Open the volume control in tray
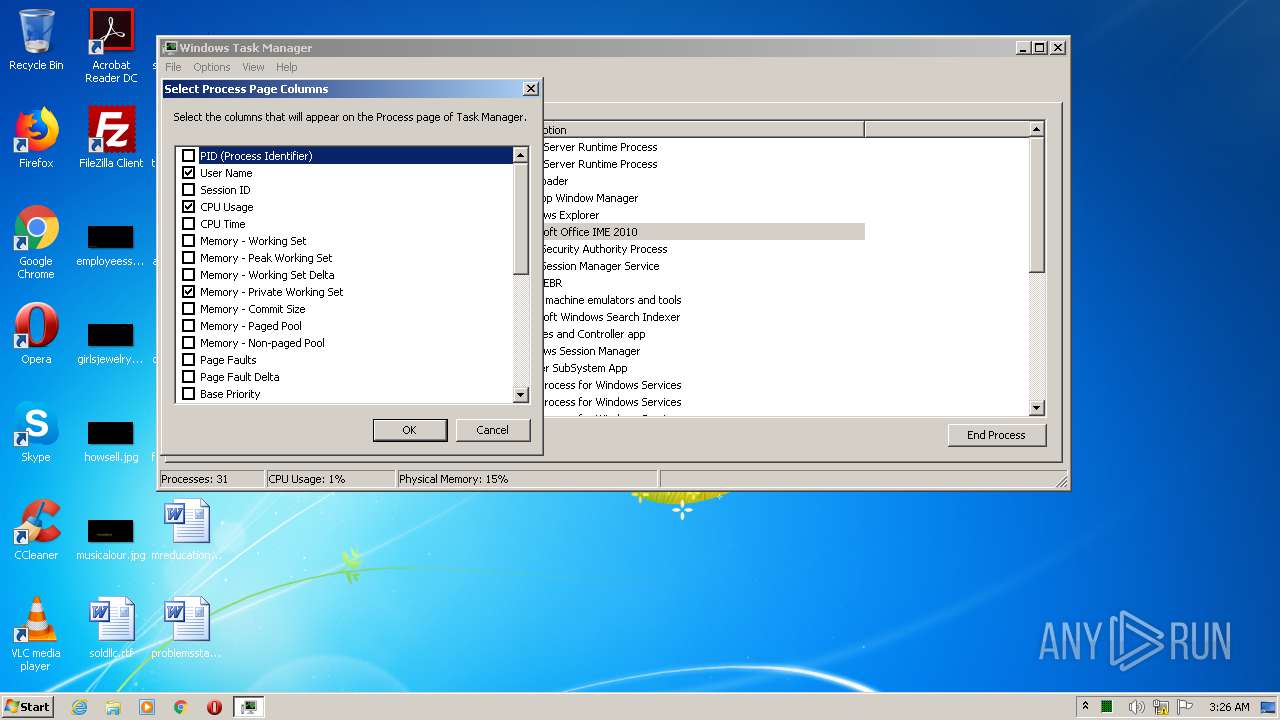The image size is (1280, 720). (x=1137, y=707)
